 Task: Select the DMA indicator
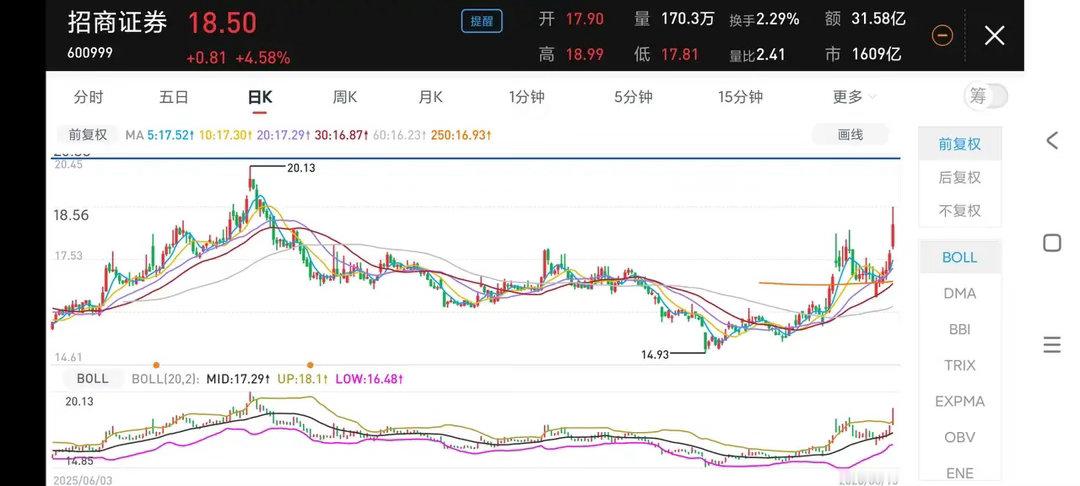[x=959, y=293]
